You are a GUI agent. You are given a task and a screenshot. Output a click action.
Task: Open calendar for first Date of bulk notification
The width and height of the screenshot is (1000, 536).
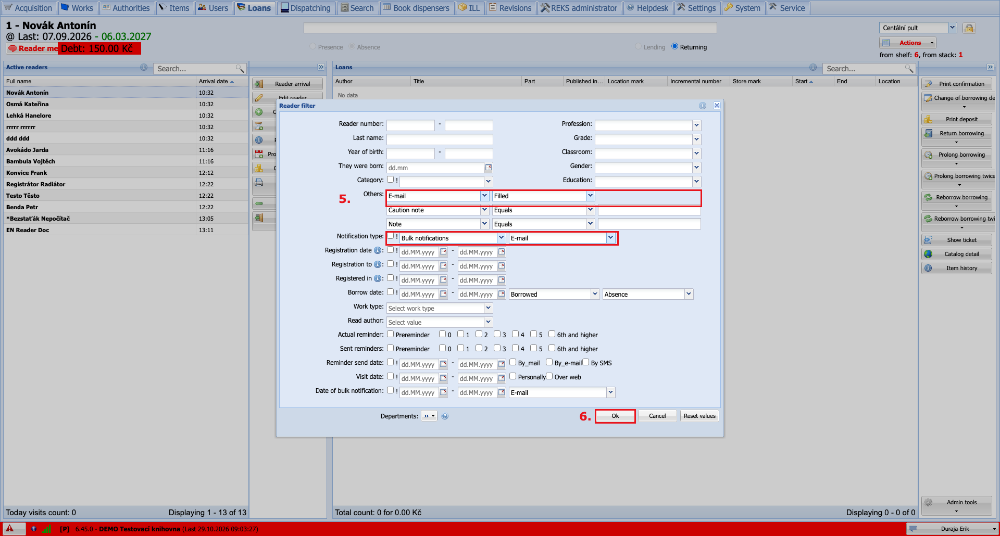tap(444, 393)
